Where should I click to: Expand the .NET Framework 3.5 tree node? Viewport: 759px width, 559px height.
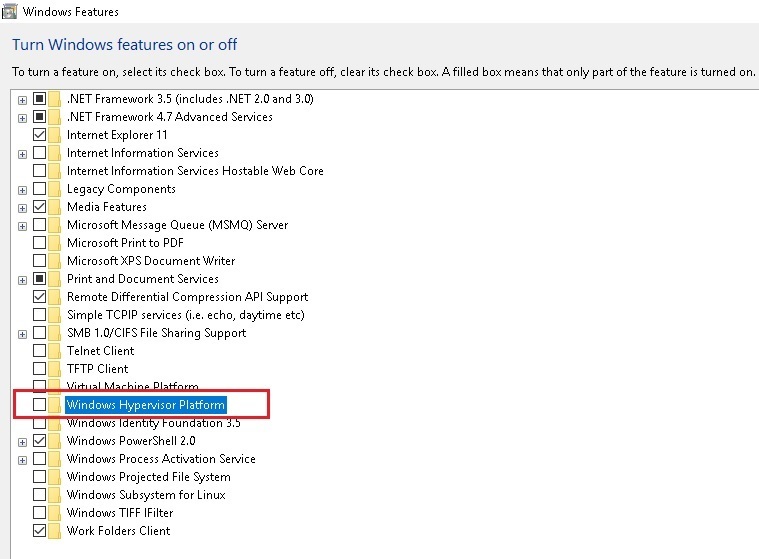22,100
